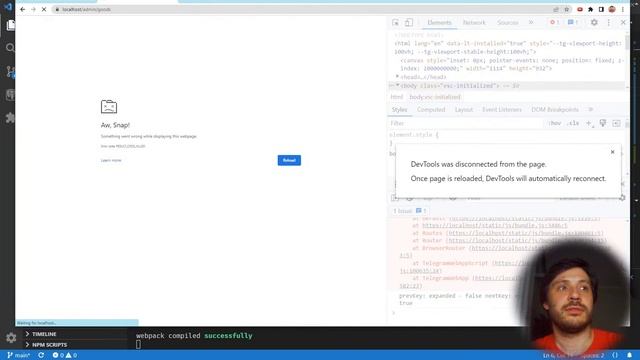Viewport: 640px width, 360px height.
Task: Open the Learn more link
Action: pyautogui.click(x=111, y=160)
